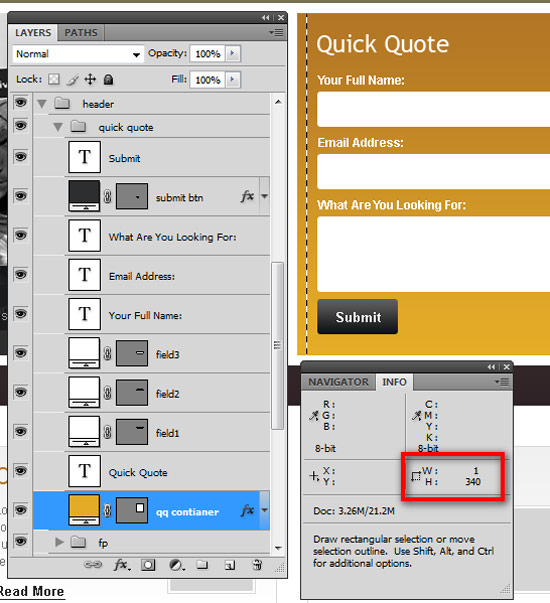Expand the fp folder group
550x603 pixels.
pos(59,542)
